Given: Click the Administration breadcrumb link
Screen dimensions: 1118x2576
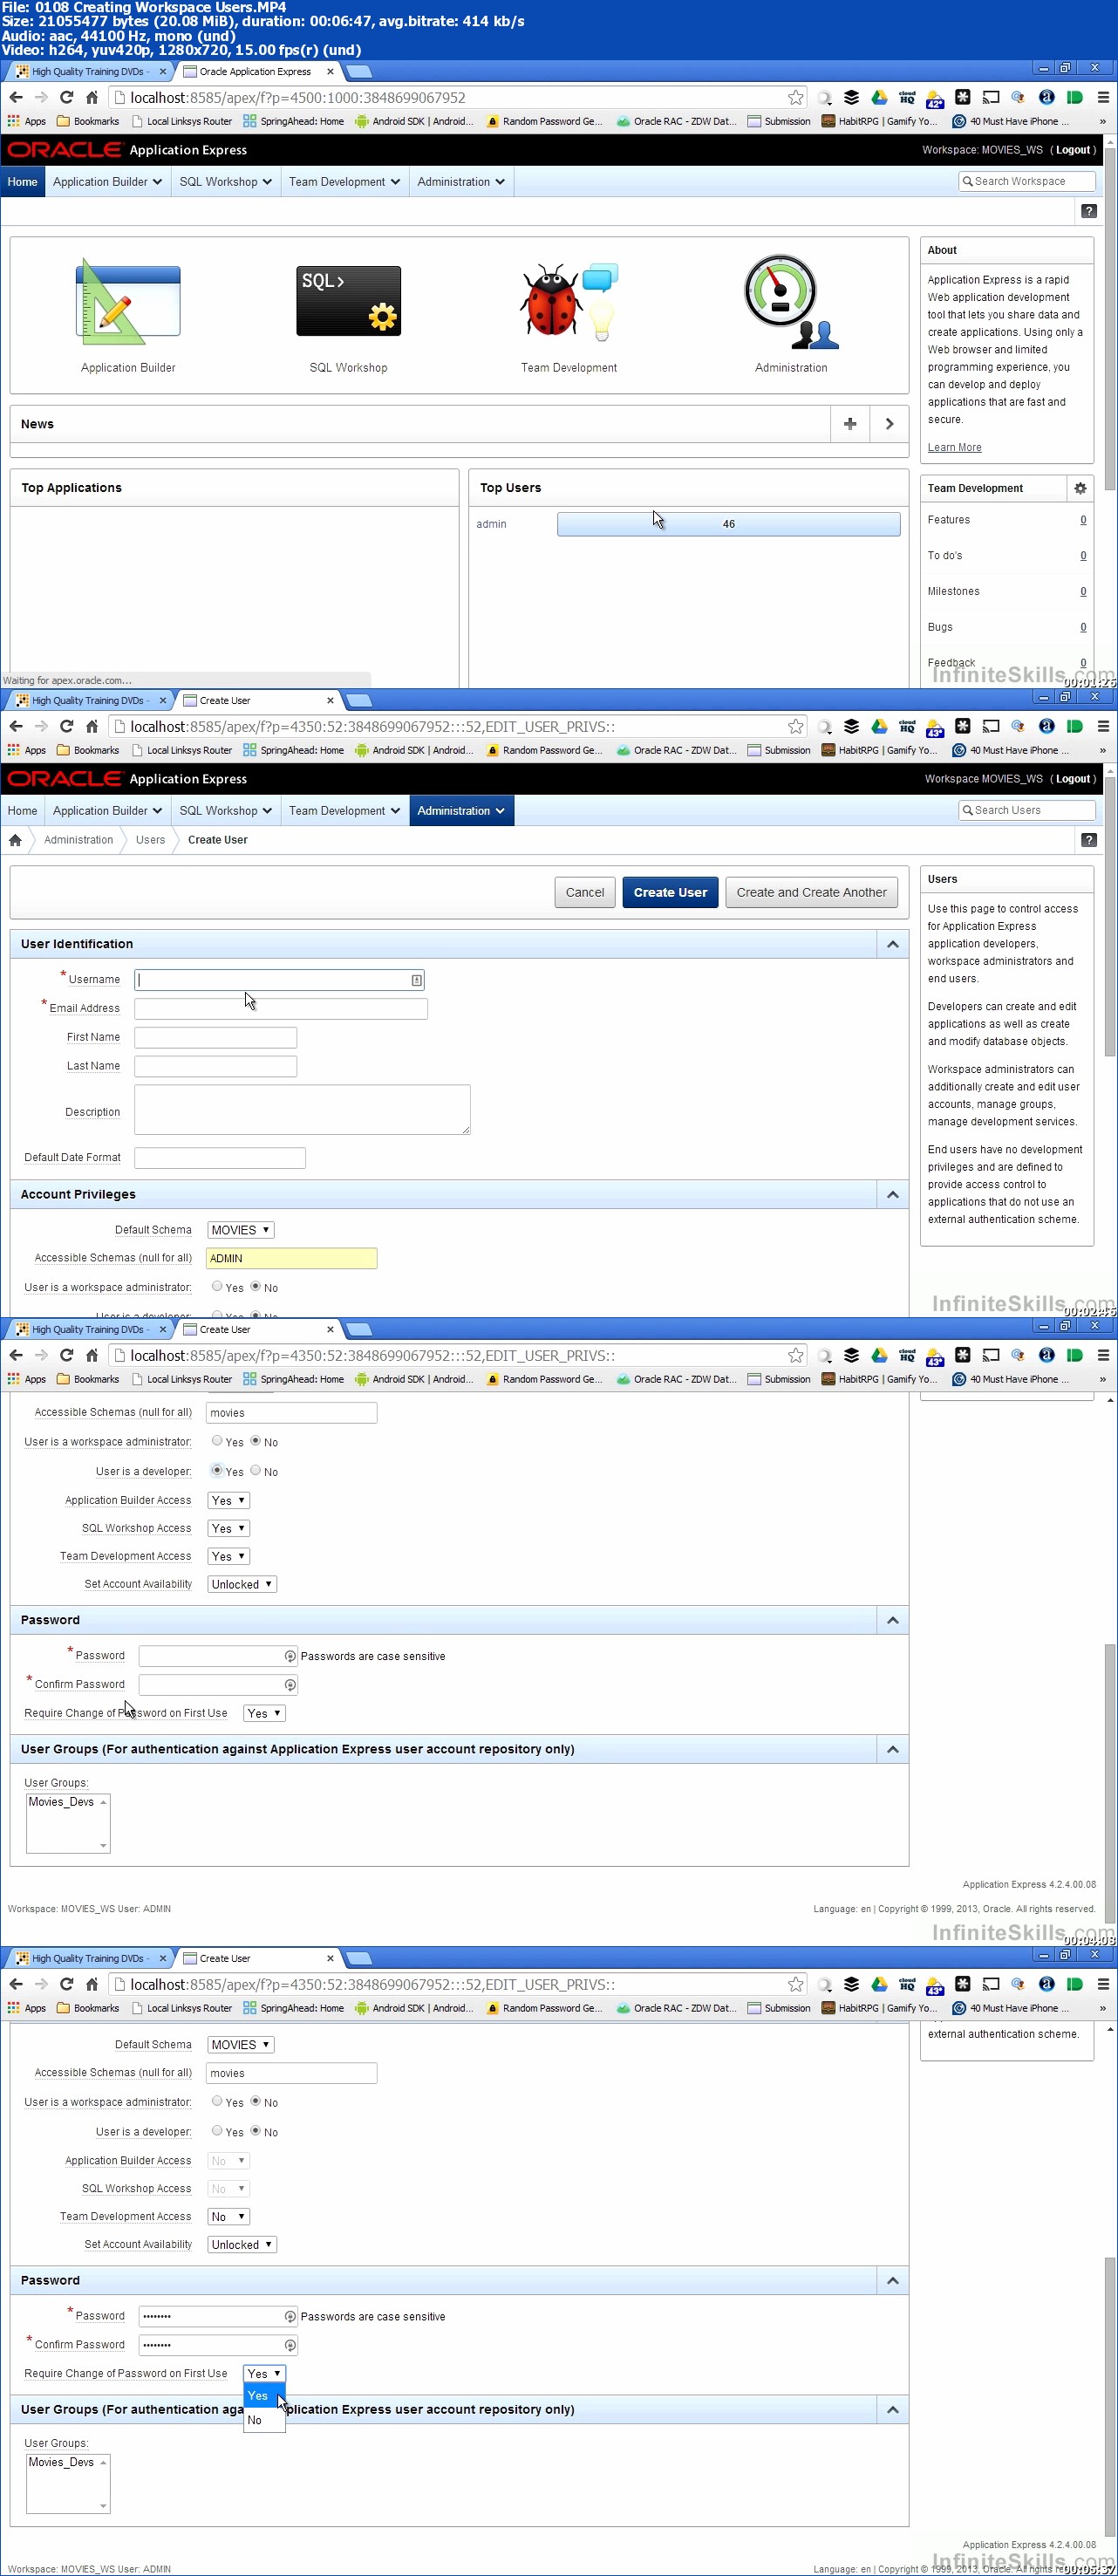Looking at the screenshot, I should click(x=78, y=840).
